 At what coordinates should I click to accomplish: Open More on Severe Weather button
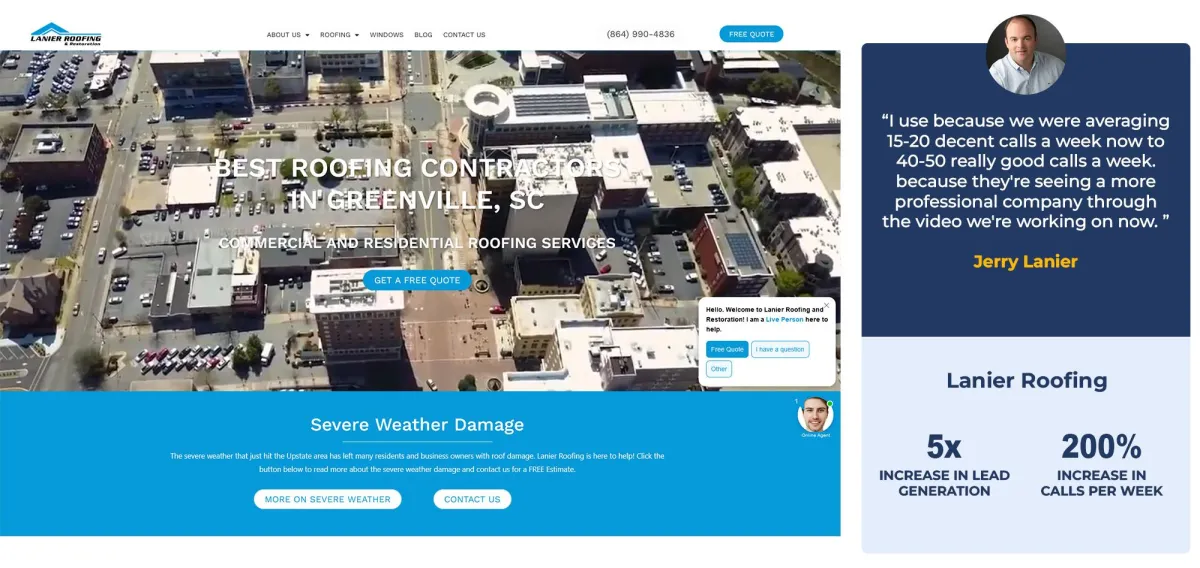pyautogui.click(x=327, y=499)
